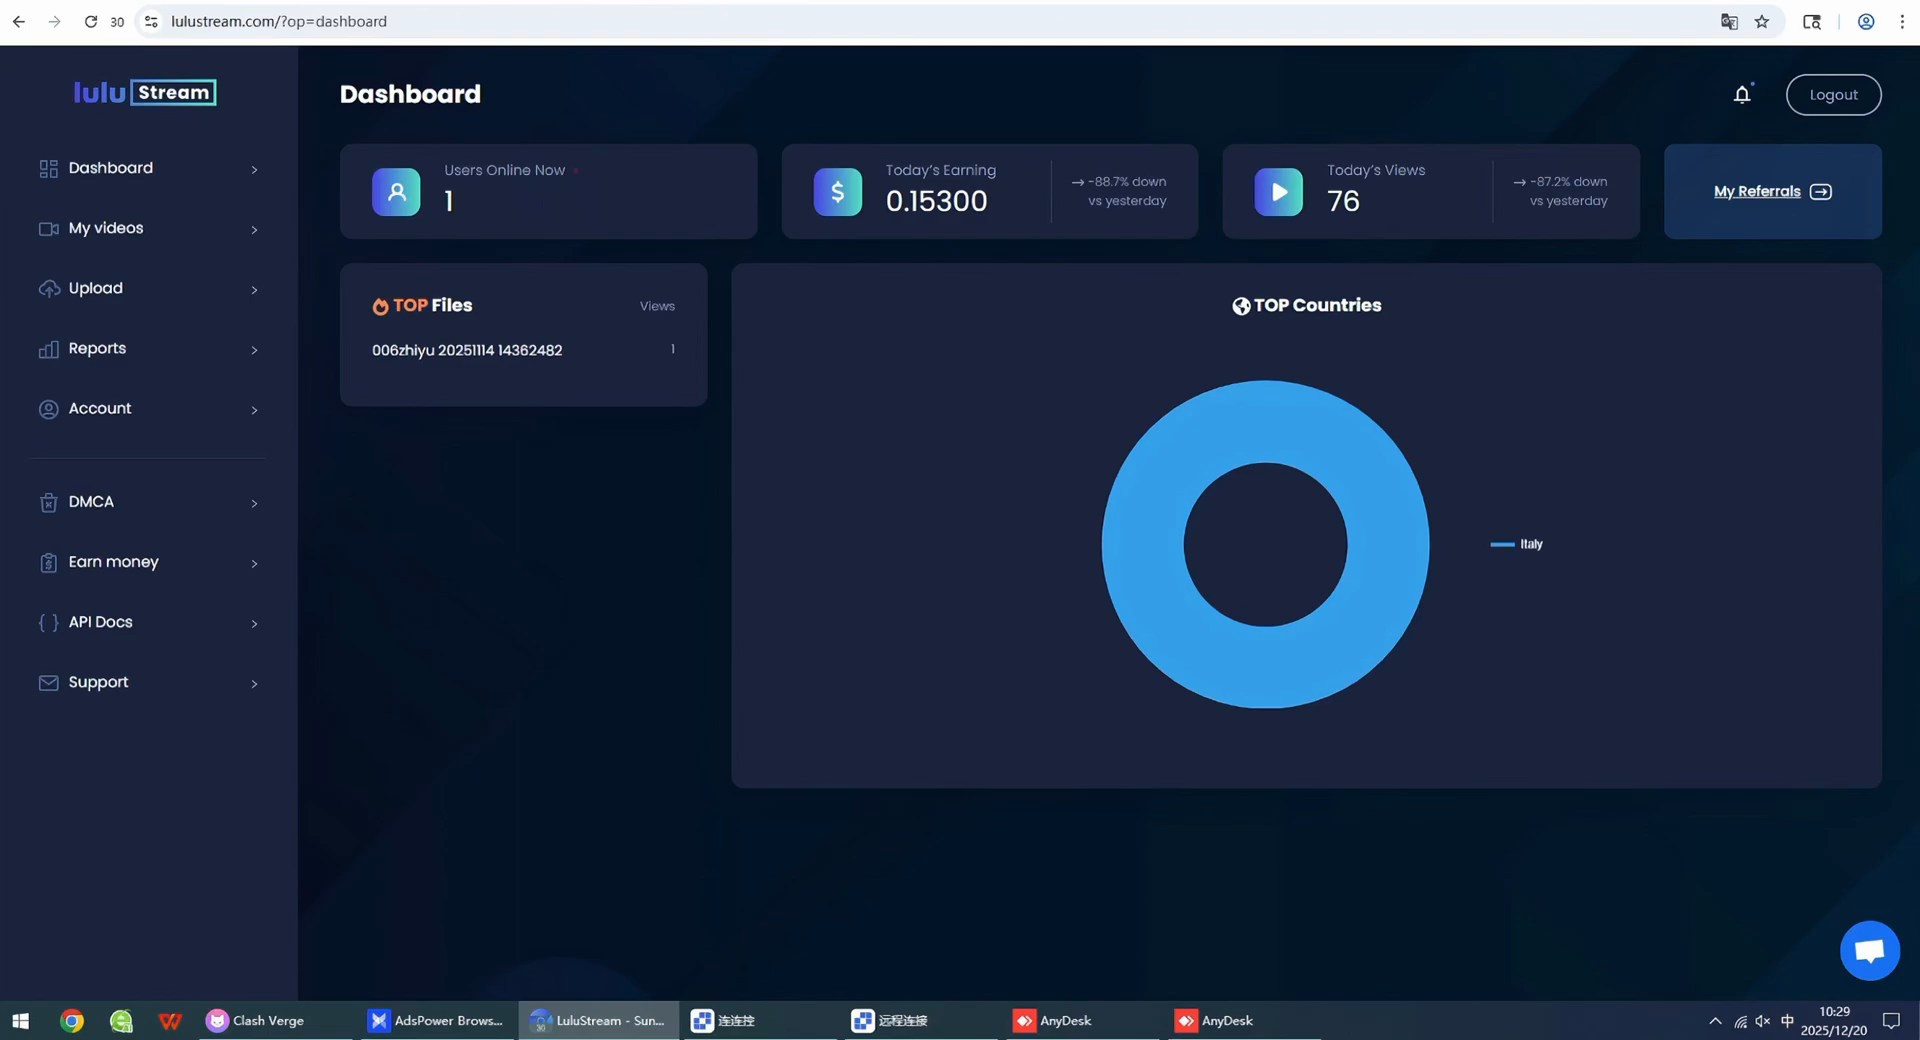Open the notifications bell icon
Viewport: 1920px width, 1040px height.
click(1742, 94)
